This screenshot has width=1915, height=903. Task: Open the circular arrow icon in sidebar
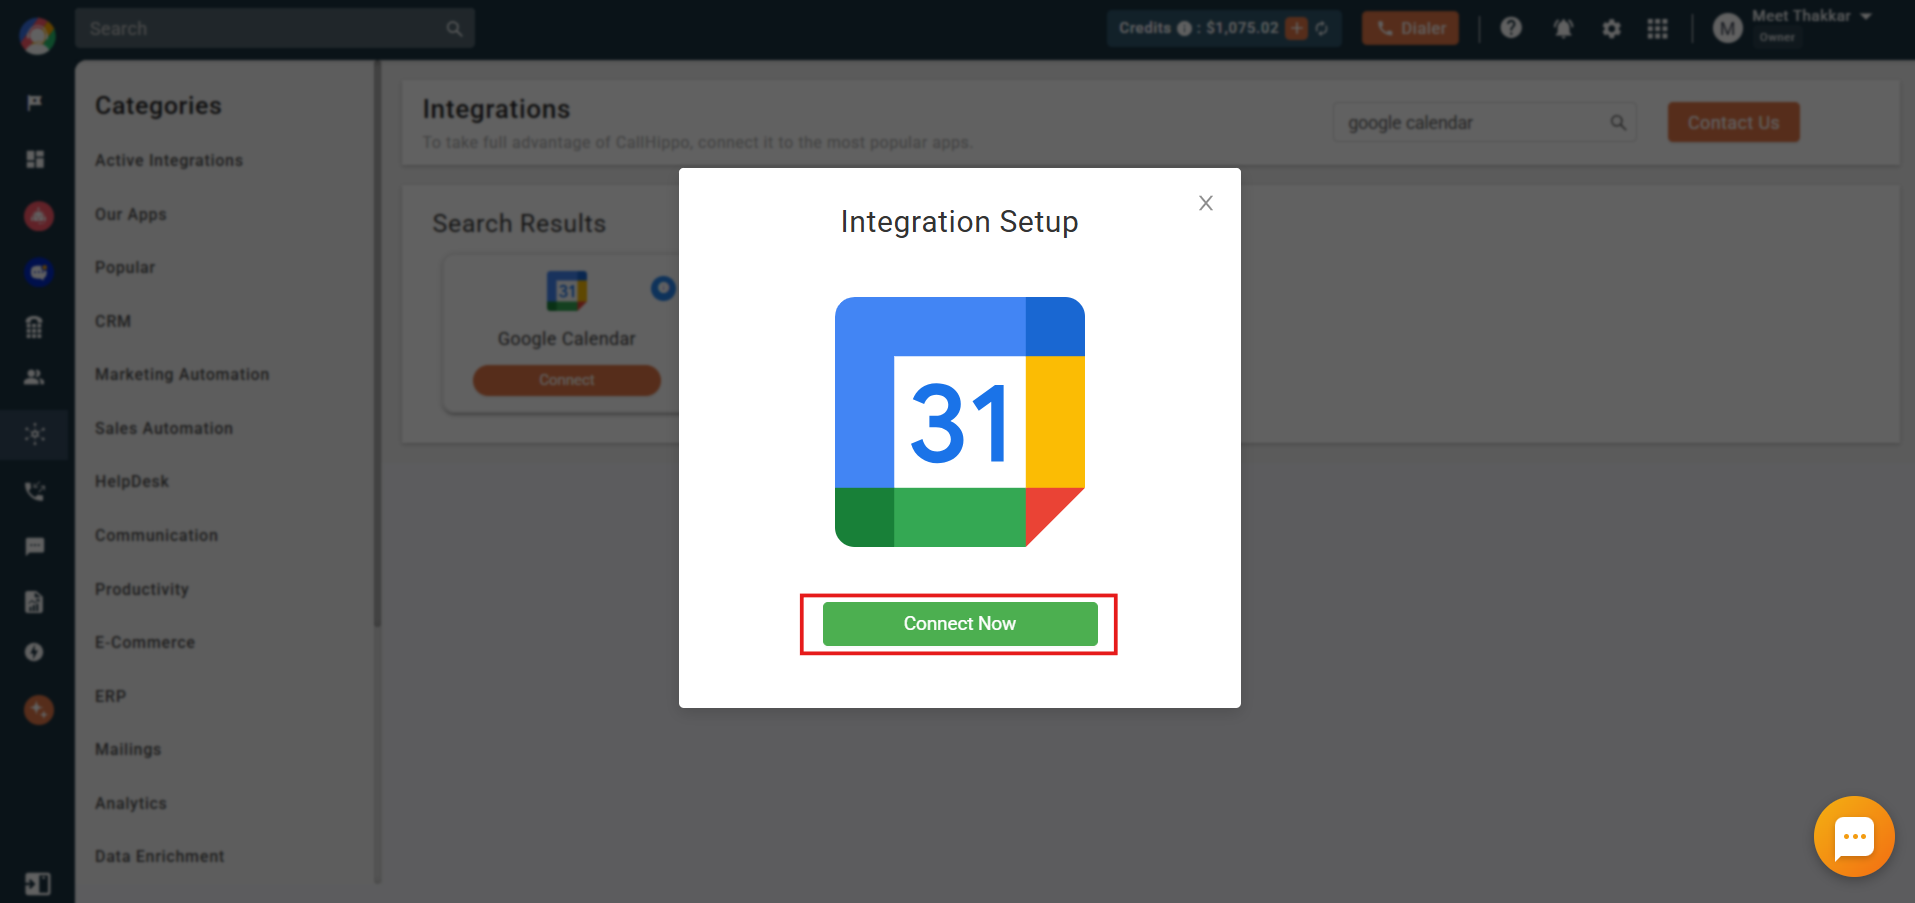(35, 652)
